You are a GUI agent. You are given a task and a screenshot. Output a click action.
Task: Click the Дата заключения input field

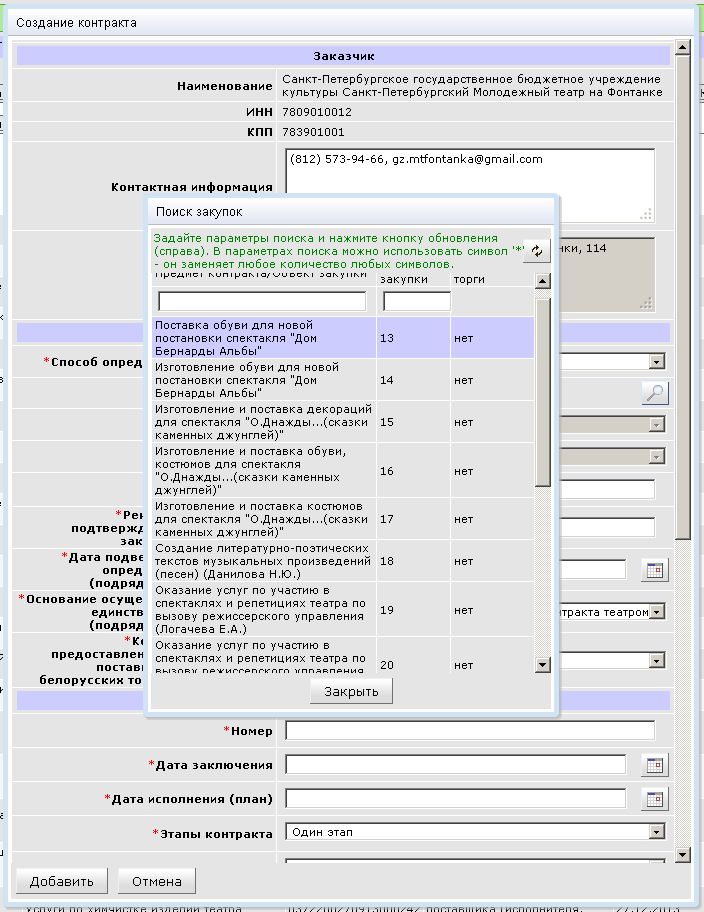coord(456,765)
